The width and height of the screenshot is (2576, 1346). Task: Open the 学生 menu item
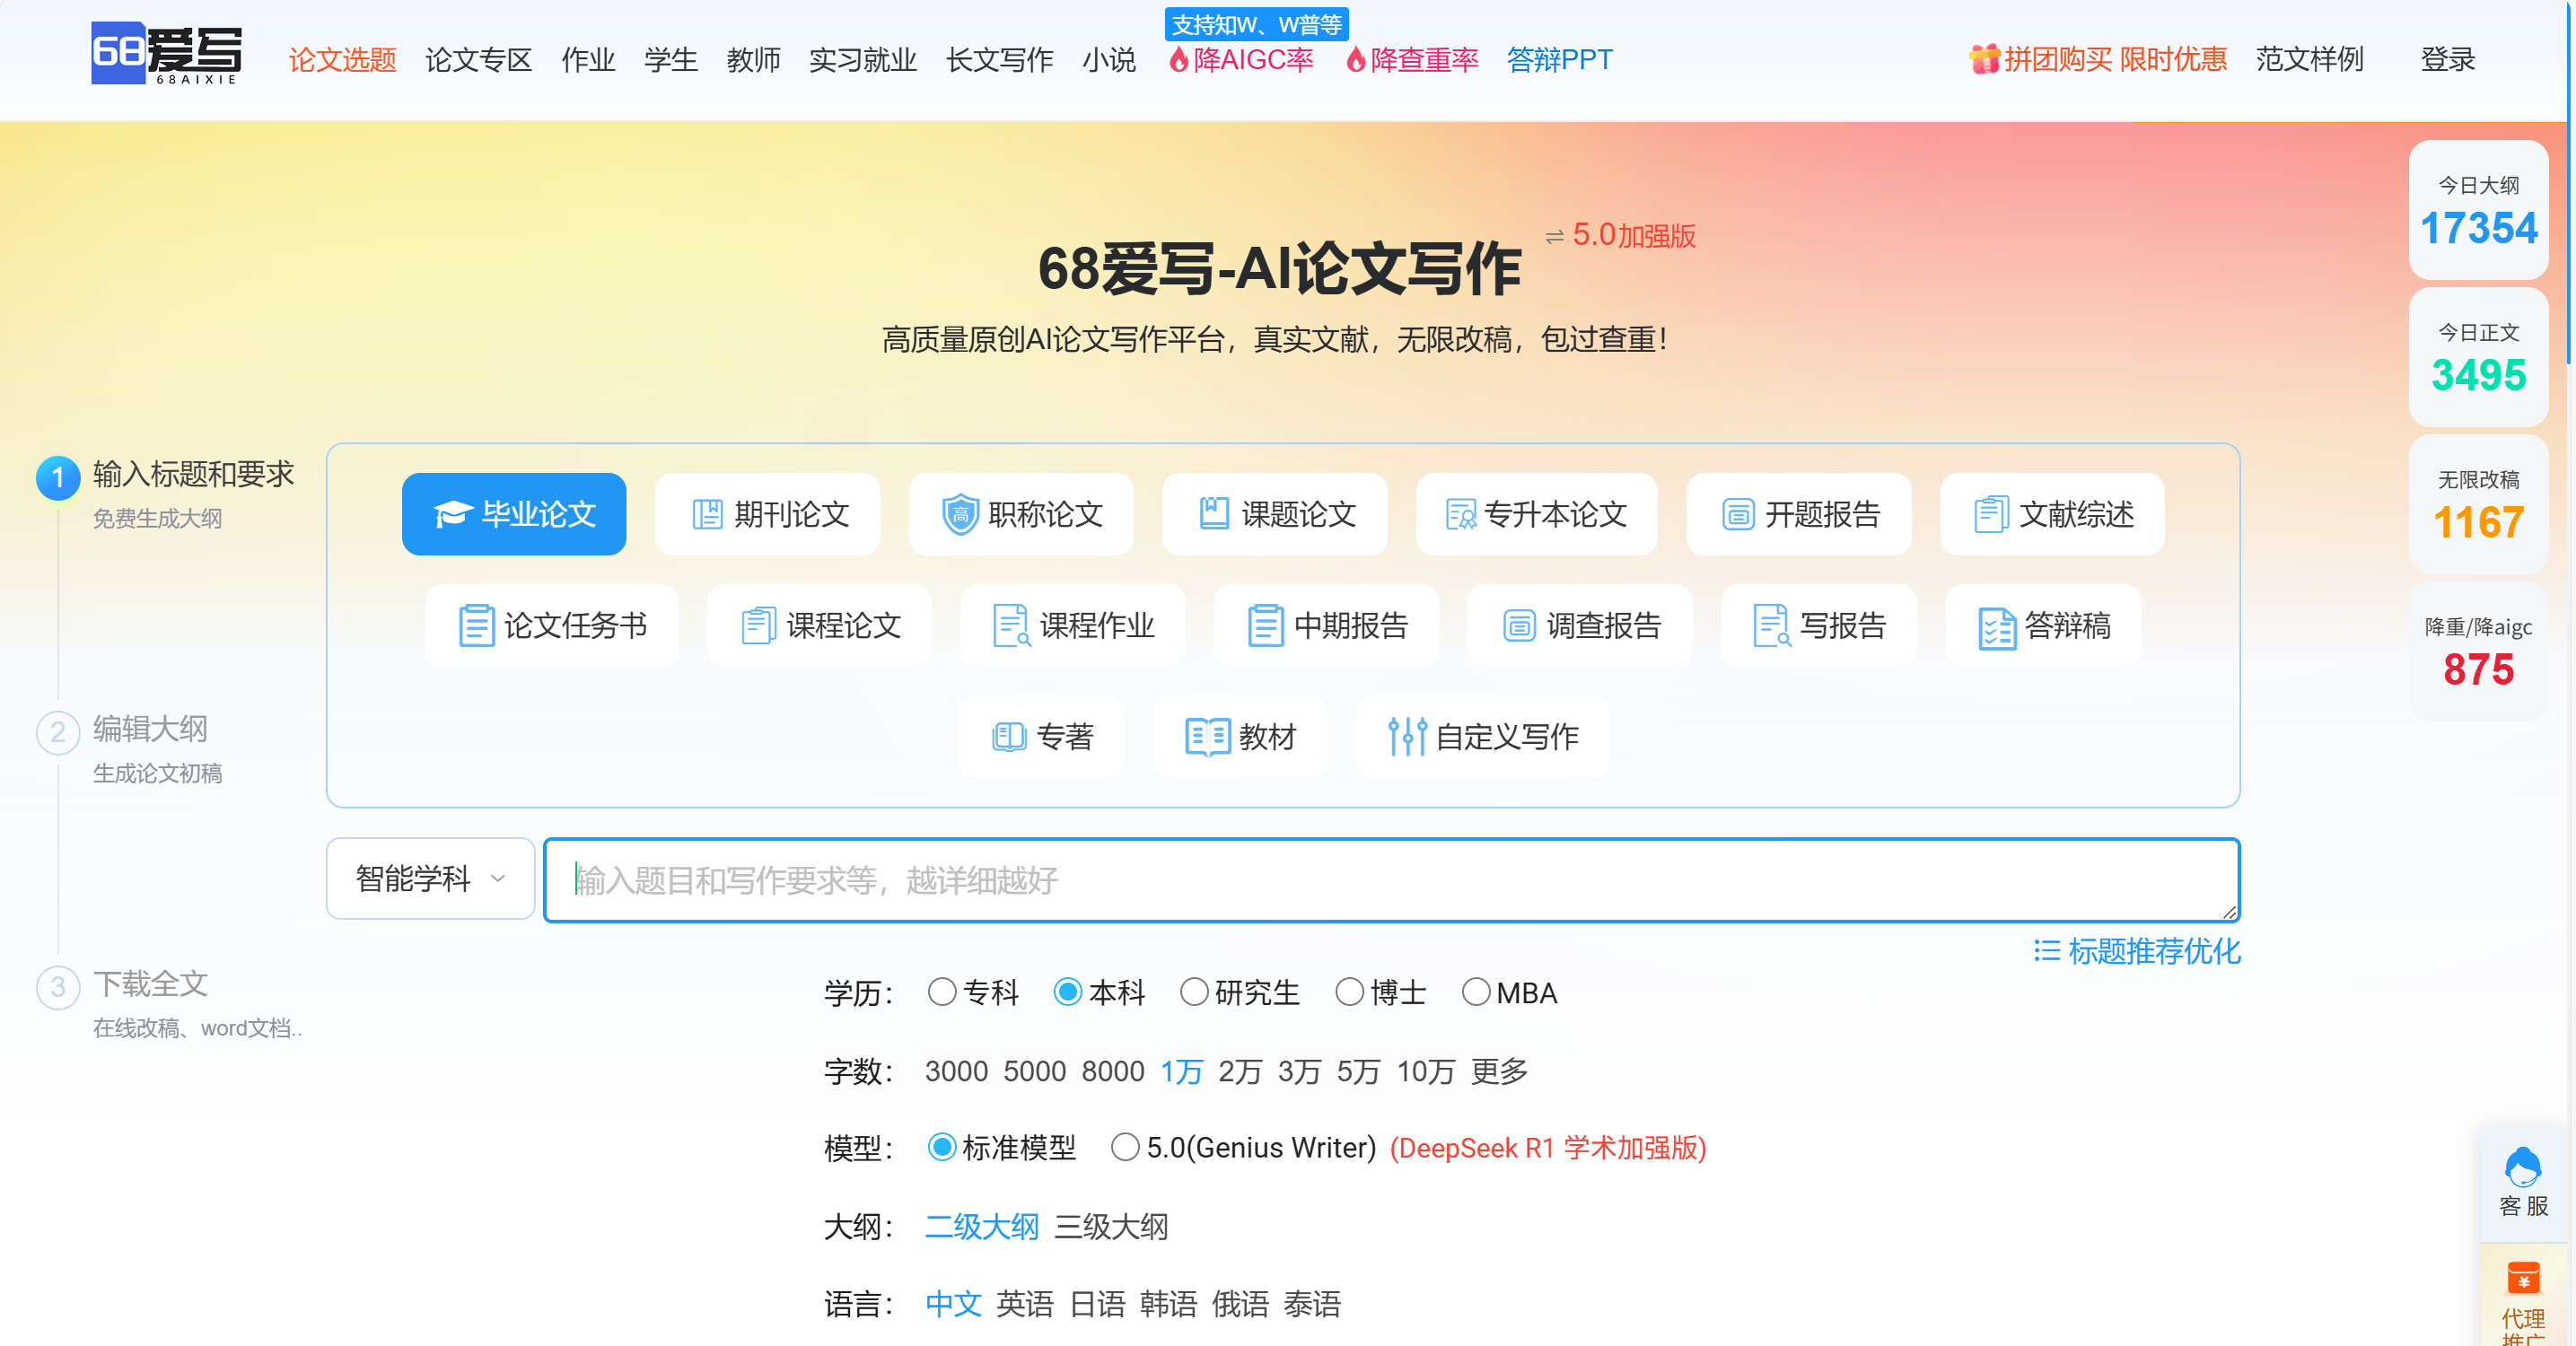click(x=671, y=60)
